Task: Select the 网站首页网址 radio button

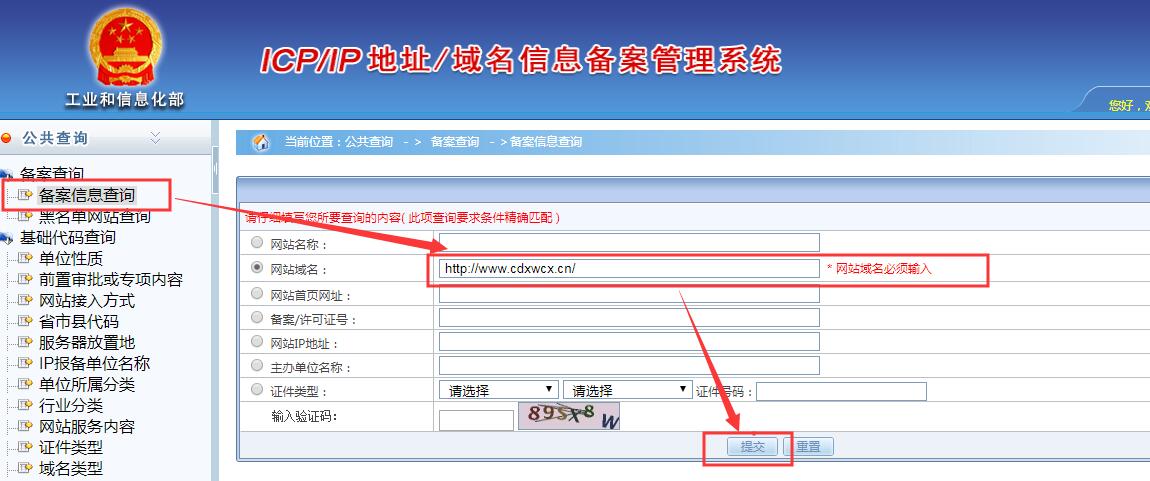Action: pos(257,293)
